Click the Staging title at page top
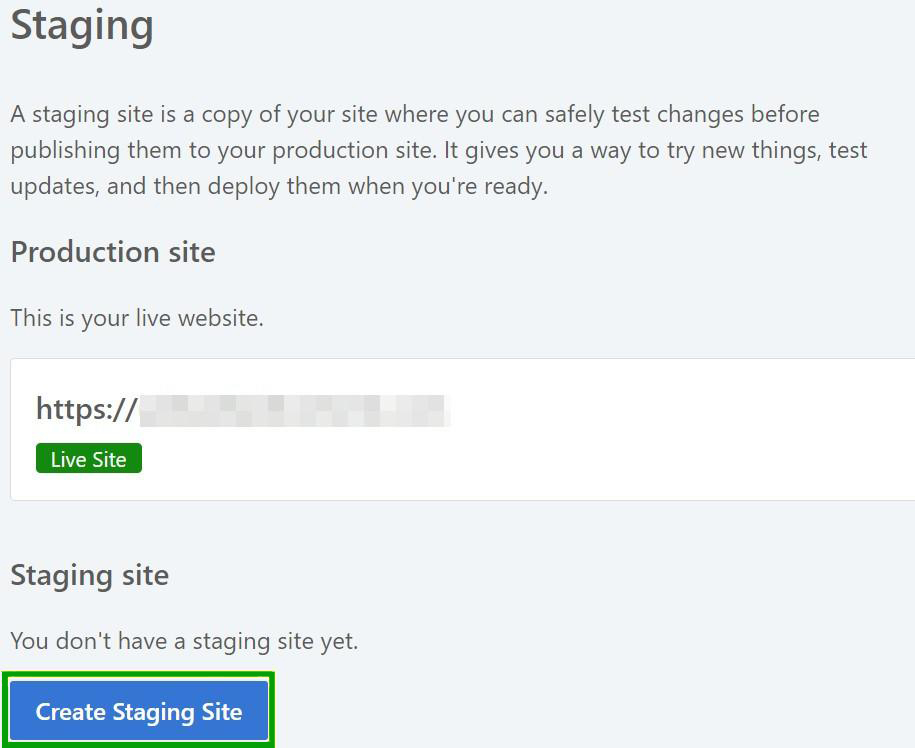The width and height of the screenshot is (915, 748). tap(81, 26)
